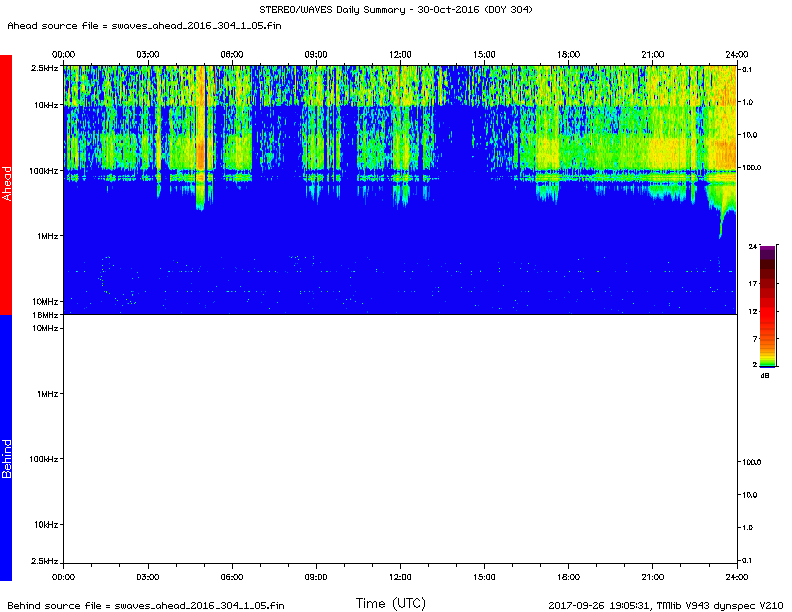The image size is (792, 612).
Task: Click the 21:00 tick on top time axis
Action: pos(653,54)
